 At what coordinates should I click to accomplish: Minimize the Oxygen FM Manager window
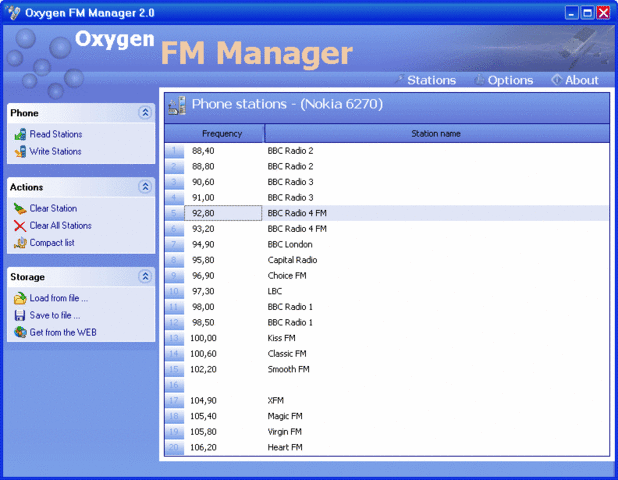point(571,13)
